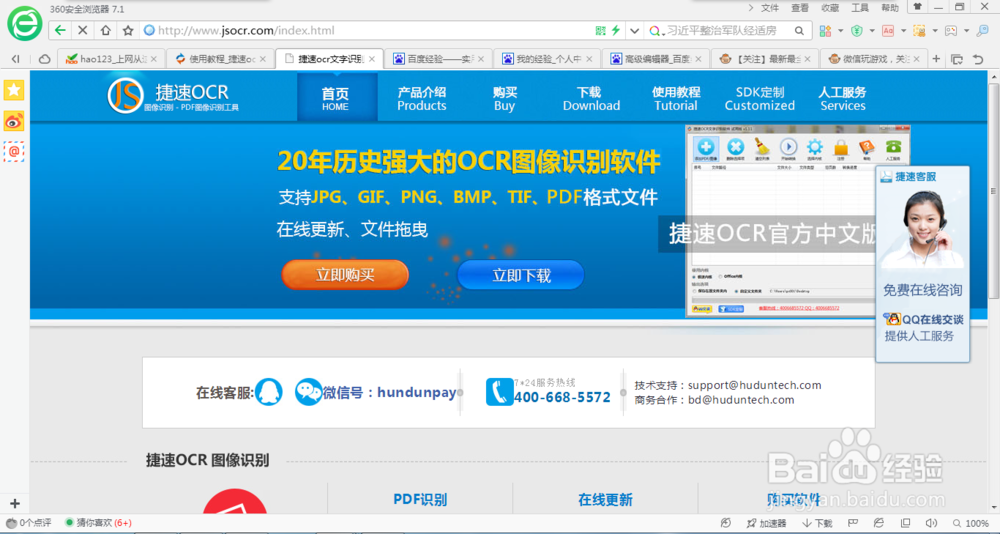Open the tab list button beside new tab
Viewport: 1000px width, 534px height.
tap(957, 59)
